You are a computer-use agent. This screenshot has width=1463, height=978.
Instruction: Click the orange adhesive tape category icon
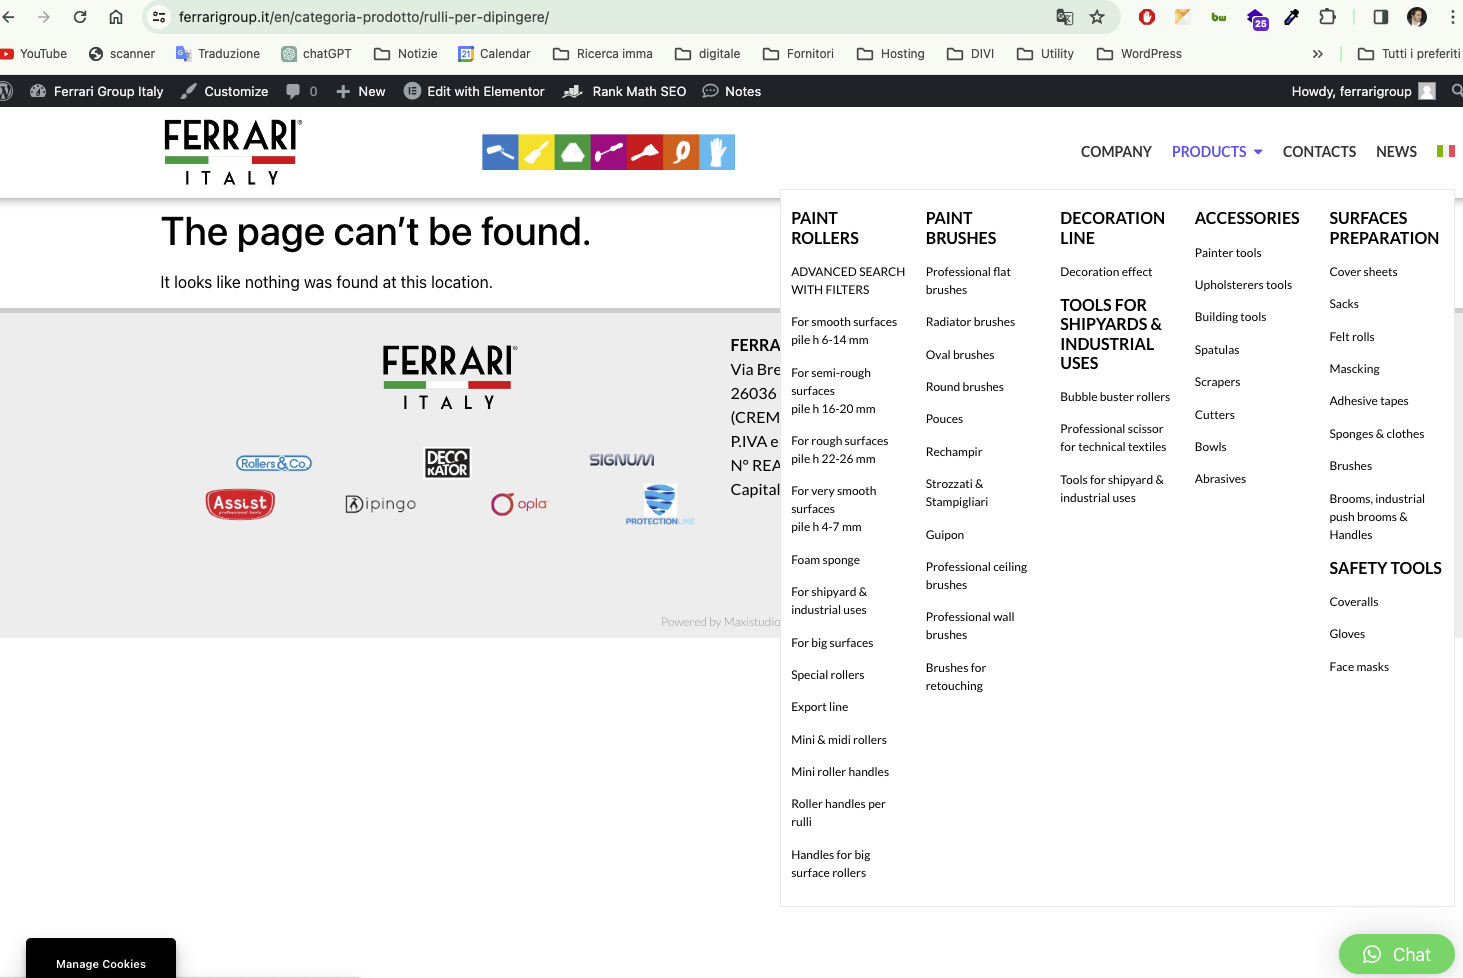[681, 152]
